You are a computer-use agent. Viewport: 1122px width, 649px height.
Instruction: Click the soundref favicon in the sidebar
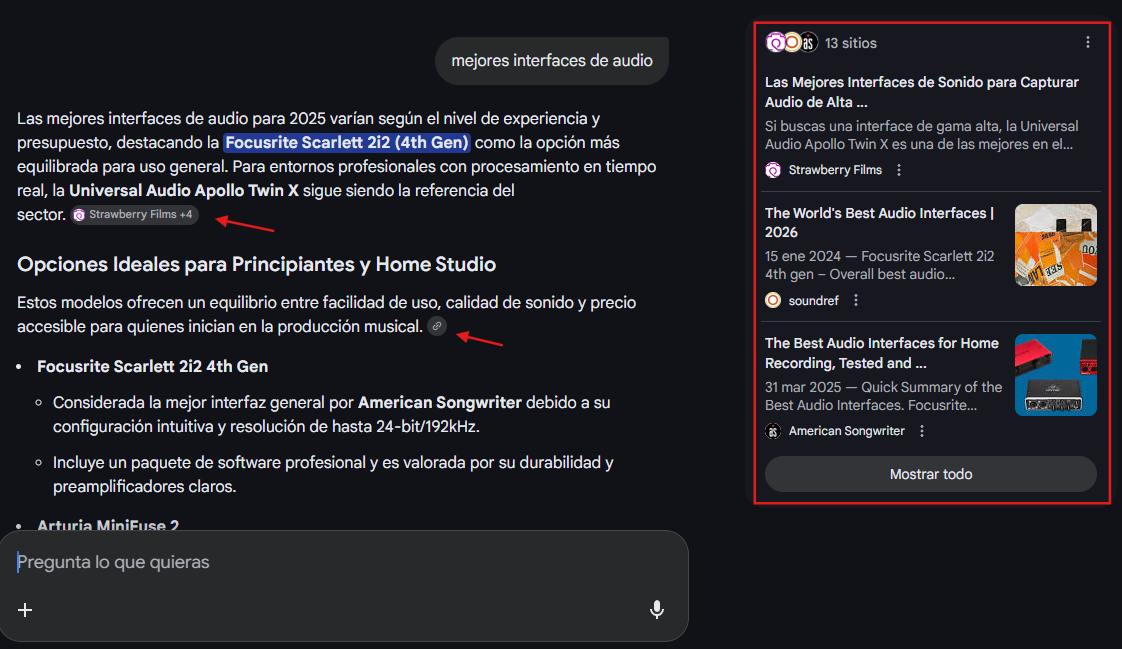772,299
